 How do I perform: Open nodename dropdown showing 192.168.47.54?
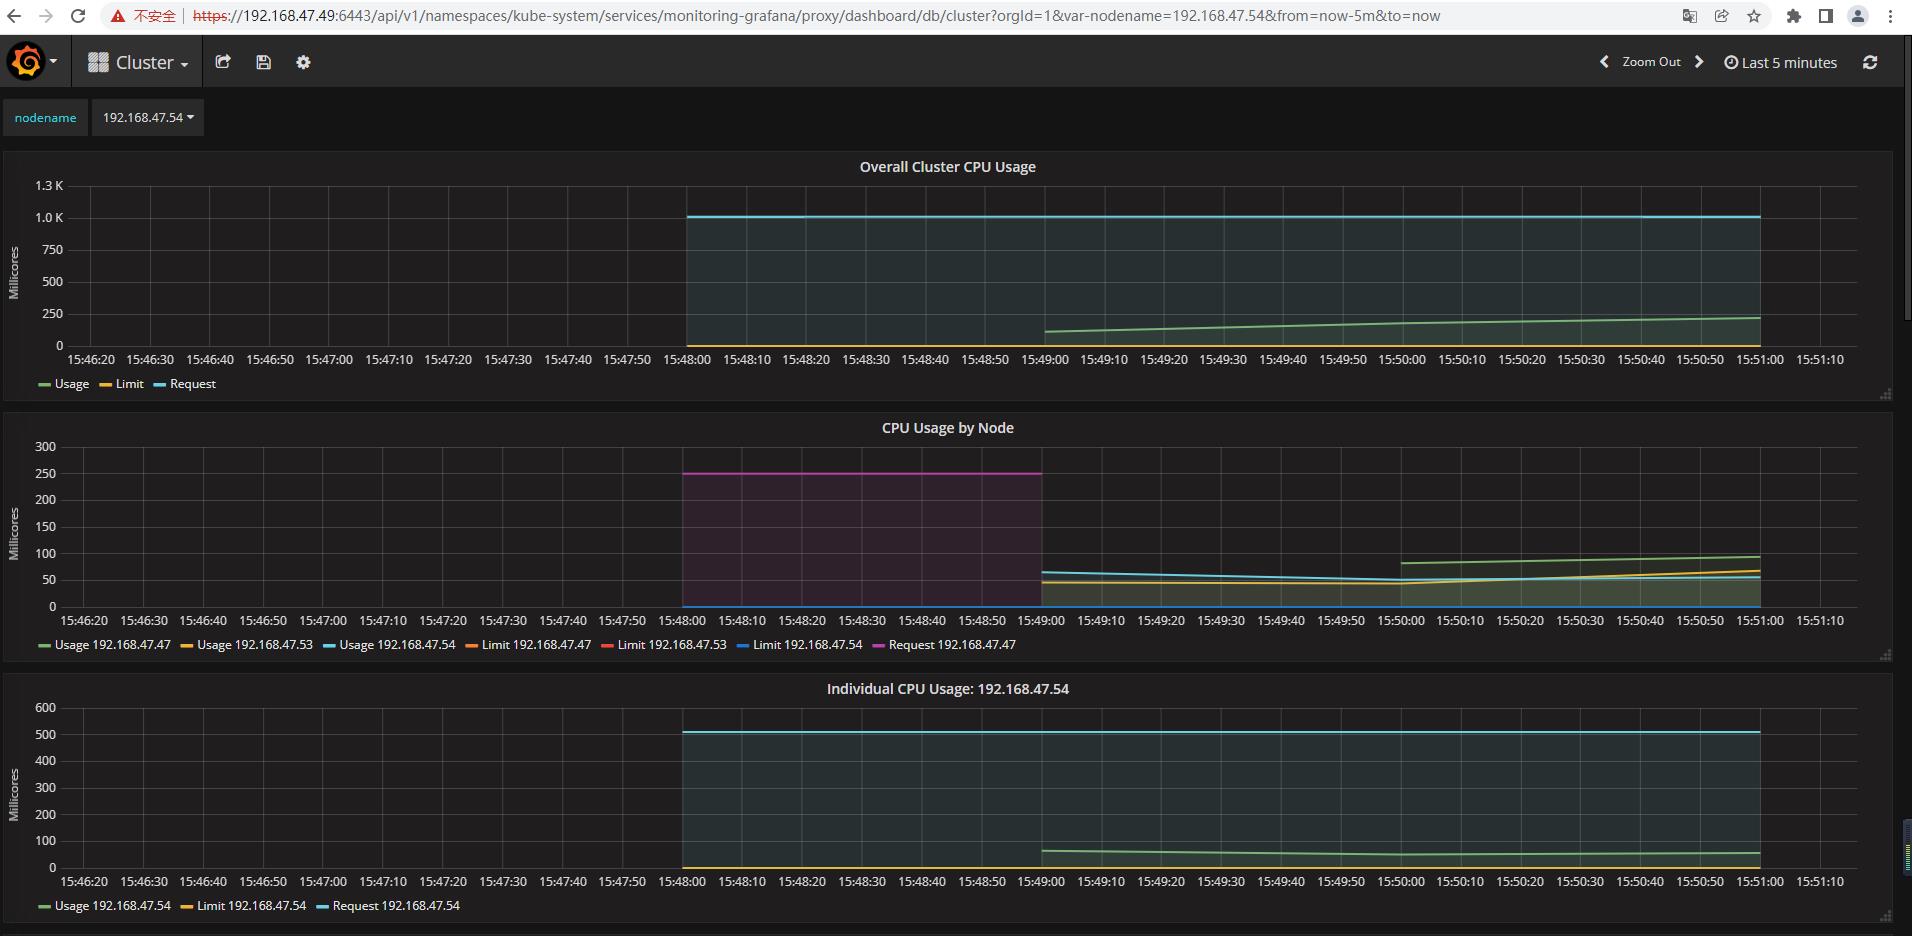tap(148, 117)
